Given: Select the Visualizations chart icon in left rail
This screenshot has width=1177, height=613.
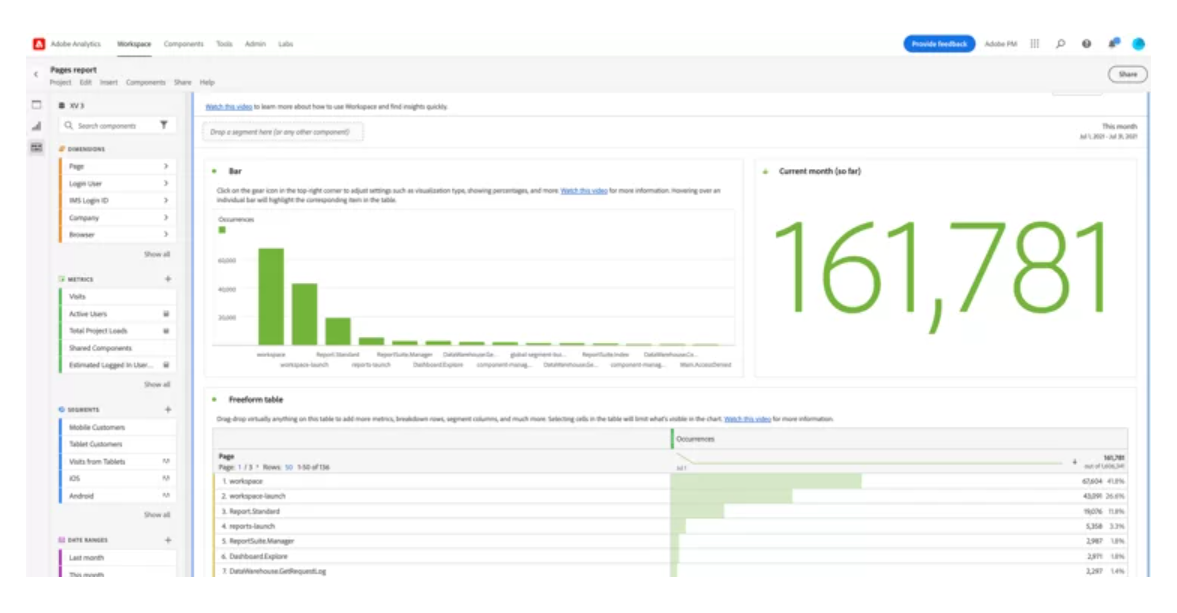Looking at the screenshot, I should tap(36, 126).
